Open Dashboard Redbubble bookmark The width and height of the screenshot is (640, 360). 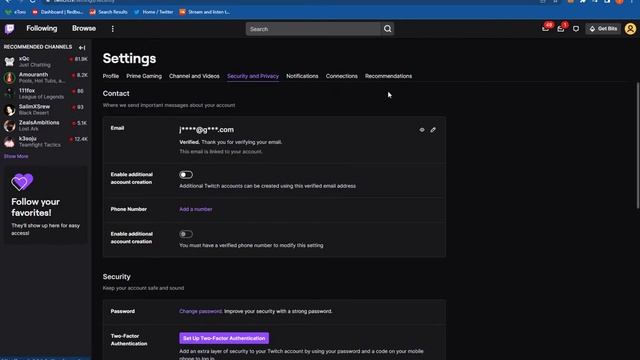[58, 12]
